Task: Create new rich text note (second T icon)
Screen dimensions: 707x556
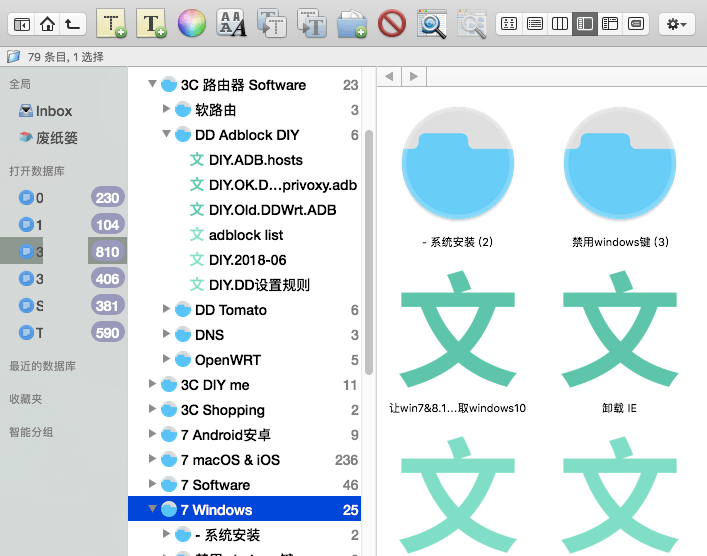Action: click(x=151, y=23)
